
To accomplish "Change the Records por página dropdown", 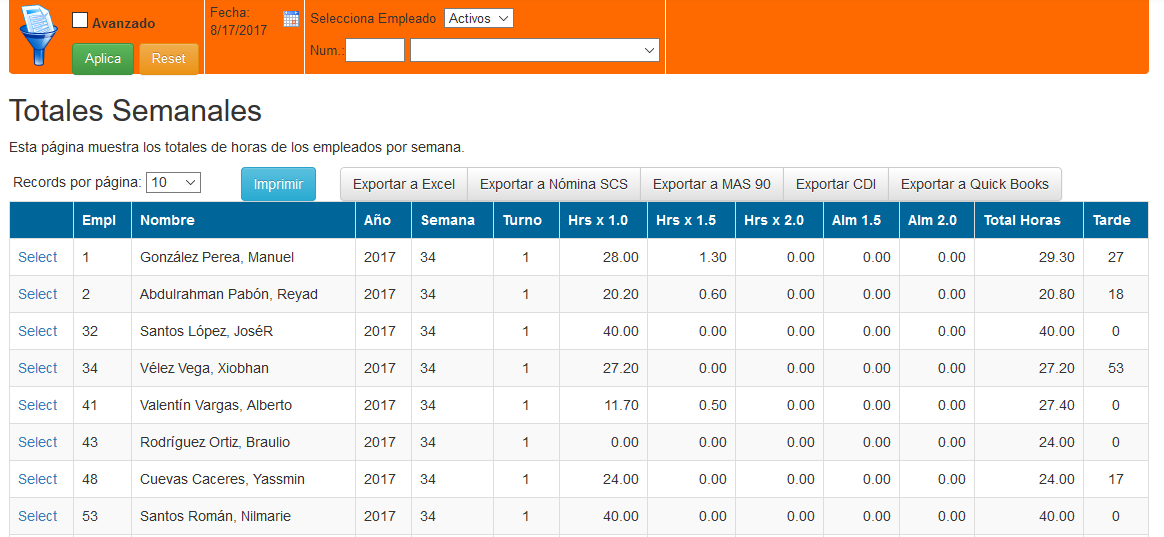I will click(x=173, y=182).
